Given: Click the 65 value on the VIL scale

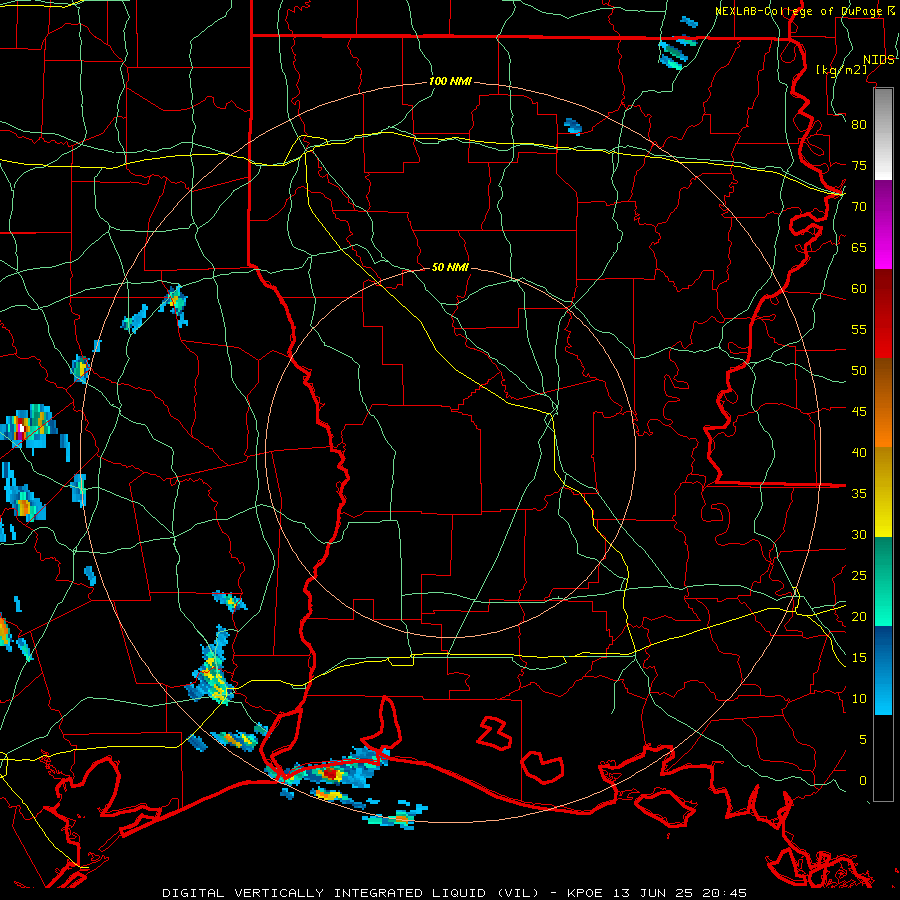Looking at the screenshot, I should click(x=859, y=248).
